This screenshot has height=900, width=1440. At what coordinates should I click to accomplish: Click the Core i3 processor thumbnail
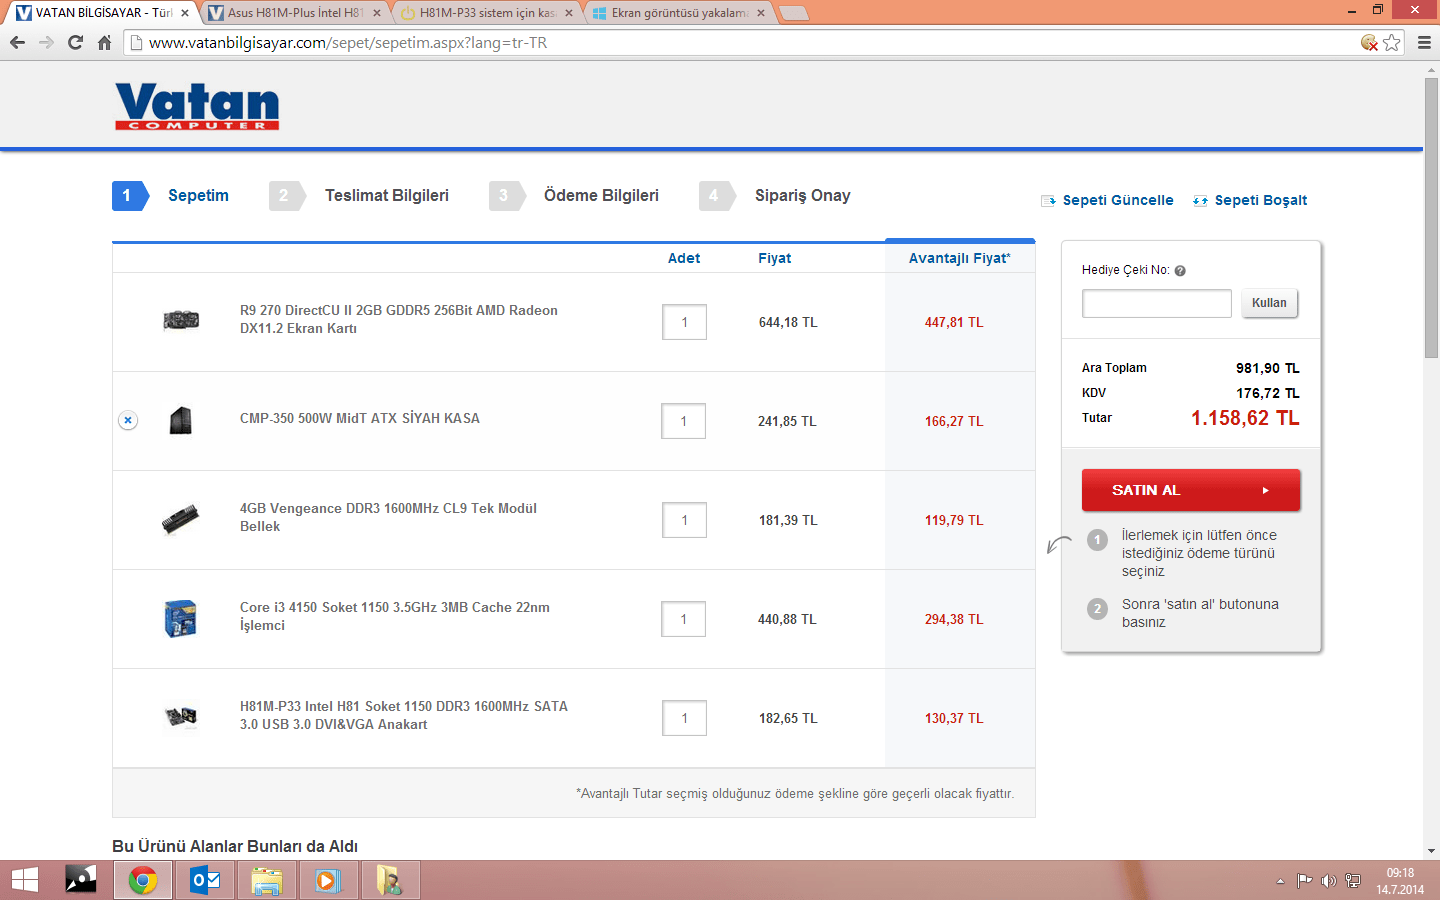pyautogui.click(x=181, y=618)
